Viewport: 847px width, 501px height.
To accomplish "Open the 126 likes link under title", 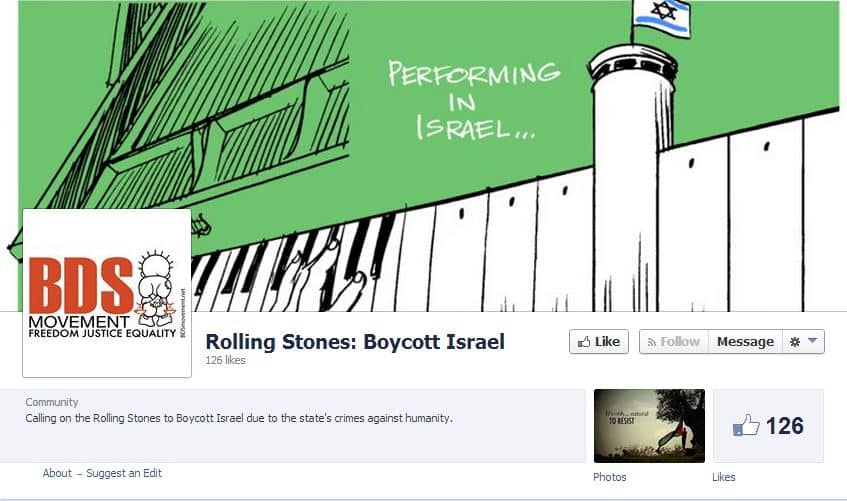I will (x=225, y=360).
